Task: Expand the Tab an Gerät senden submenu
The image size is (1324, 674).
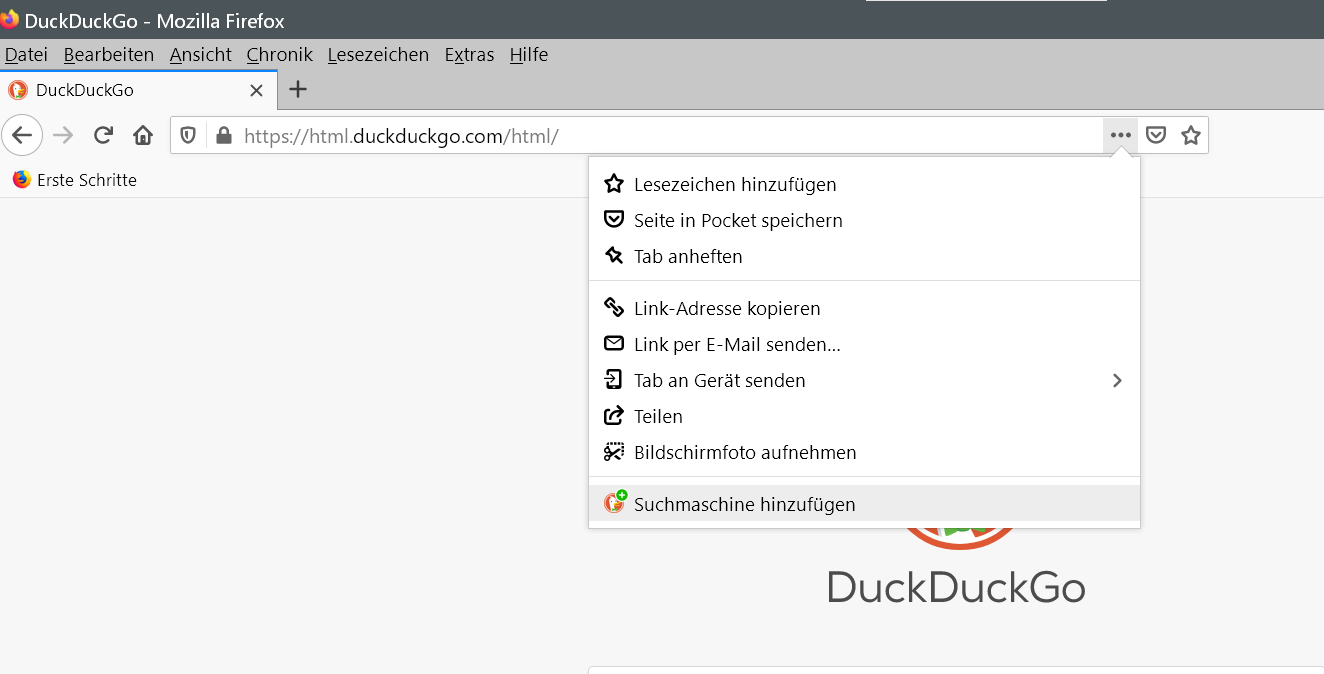Action: tap(1117, 380)
